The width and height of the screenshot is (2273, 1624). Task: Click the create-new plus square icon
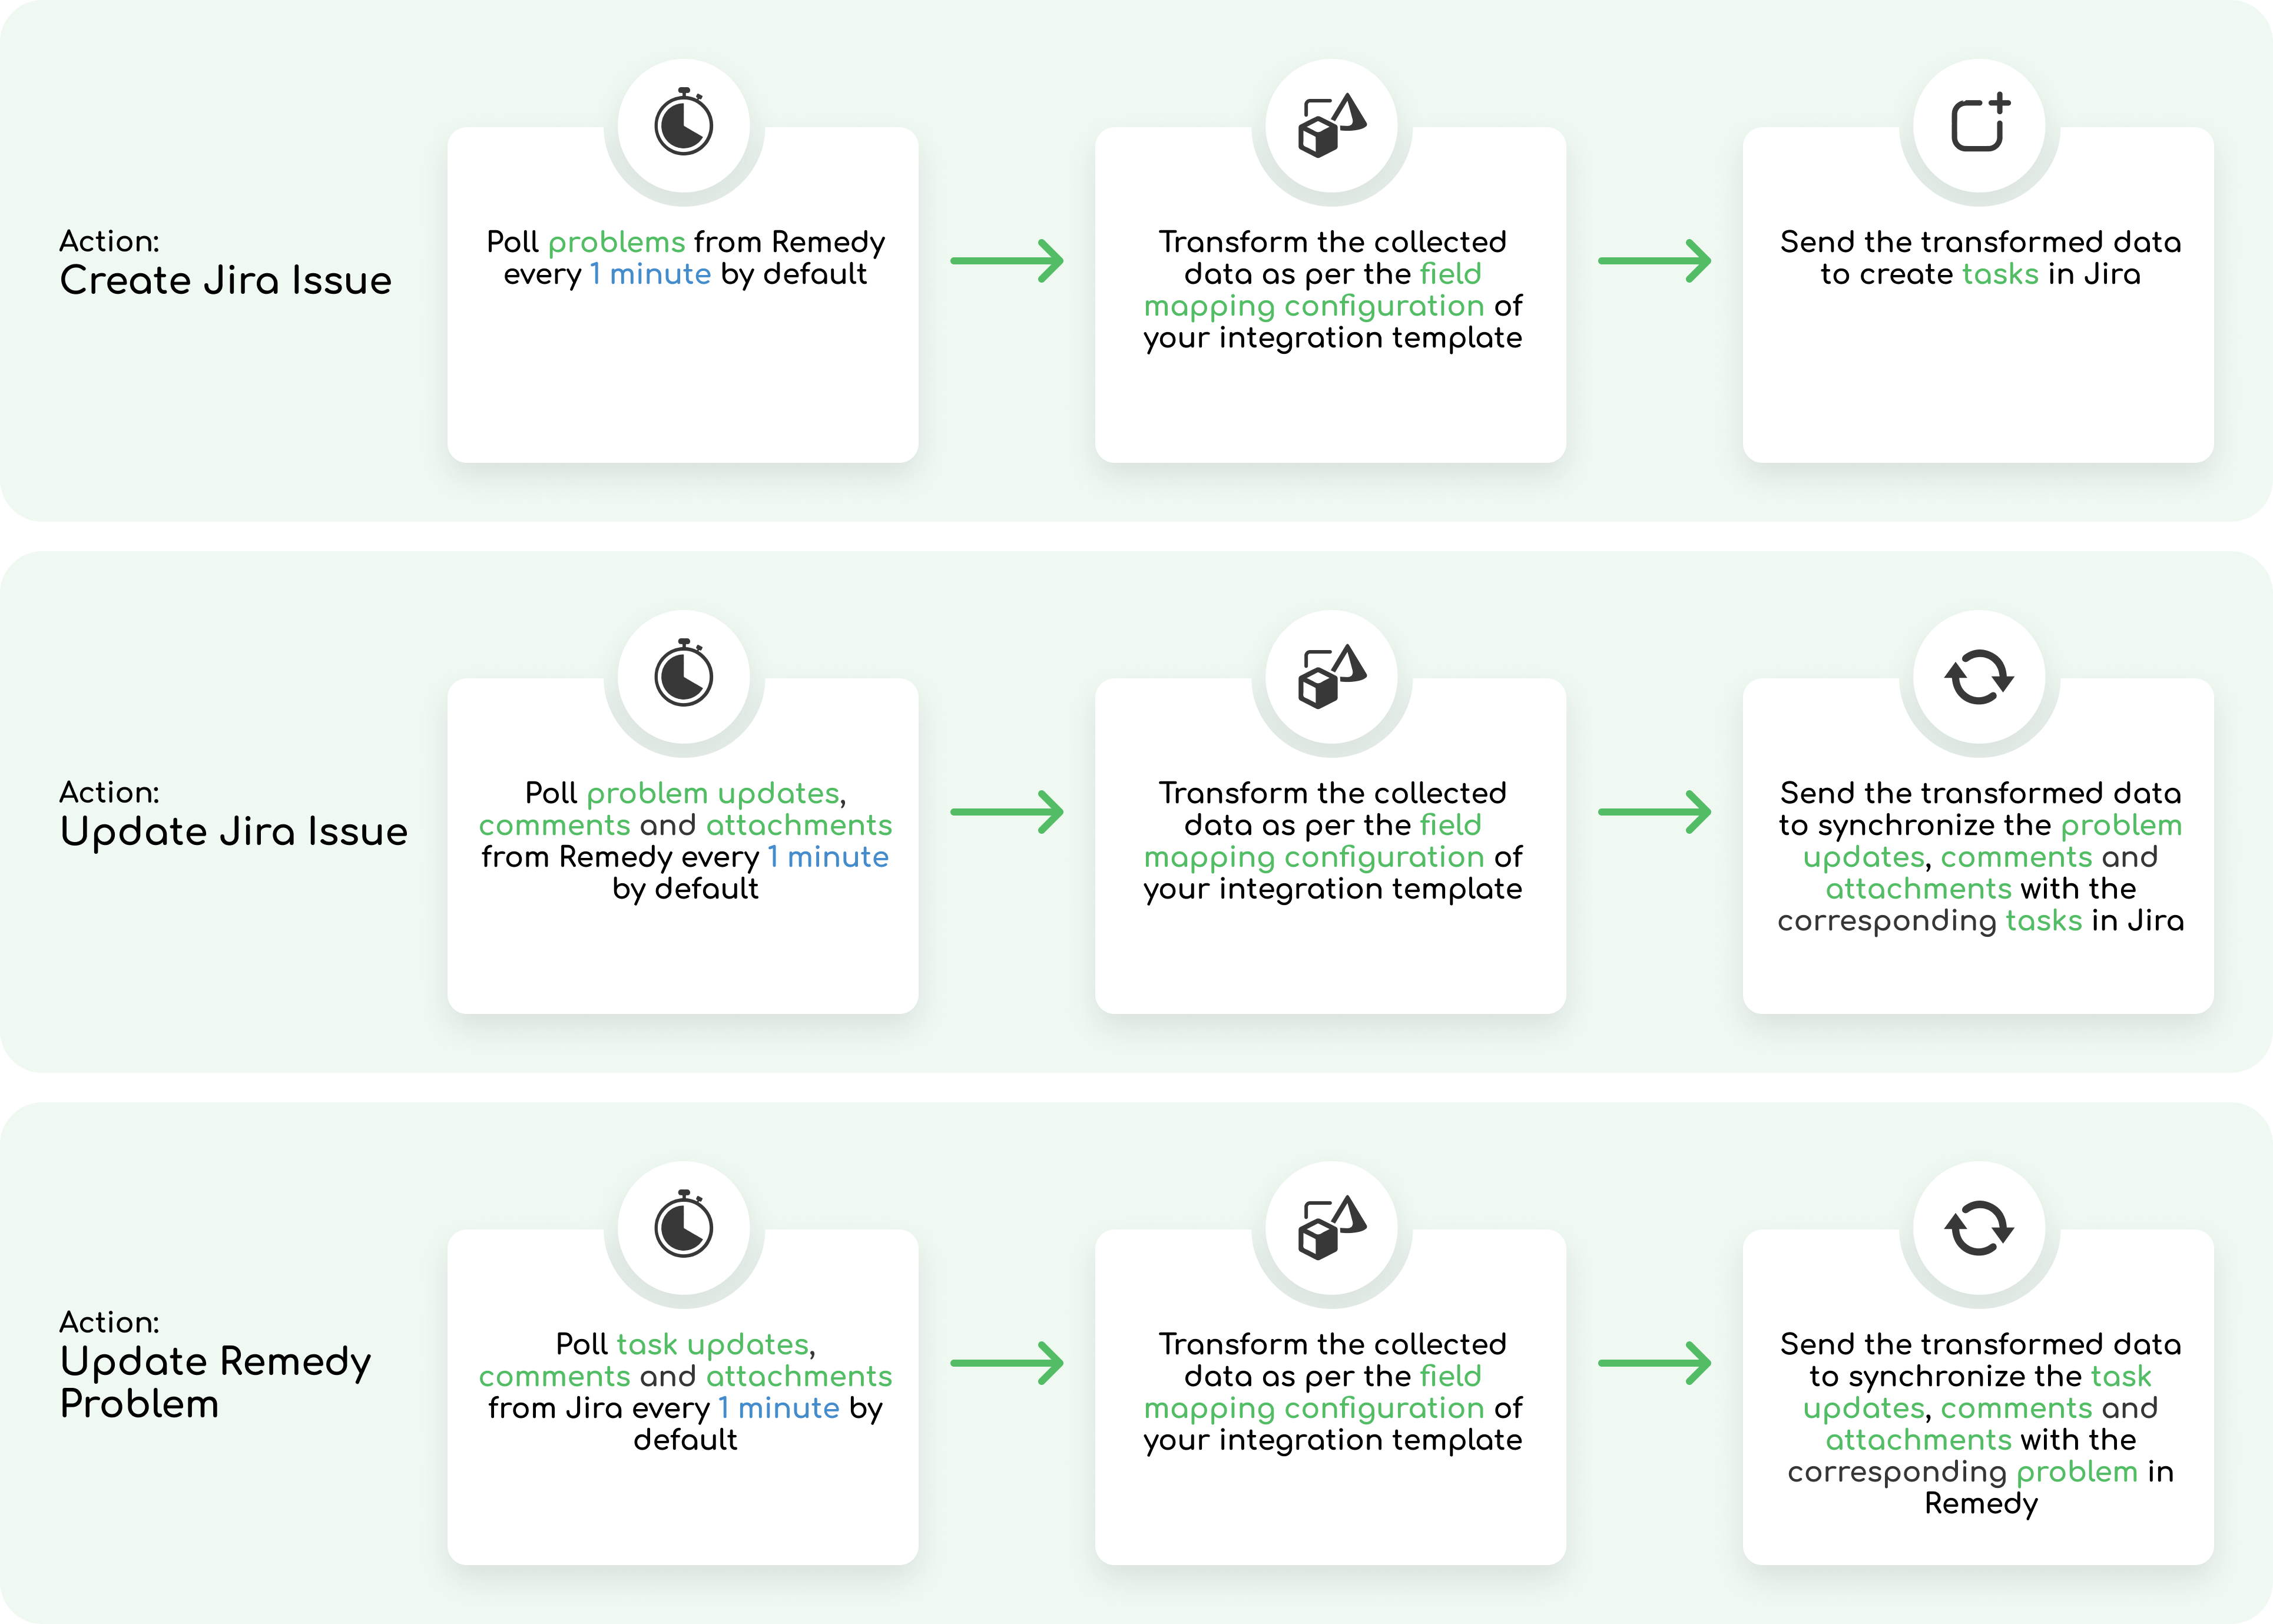(1979, 125)
